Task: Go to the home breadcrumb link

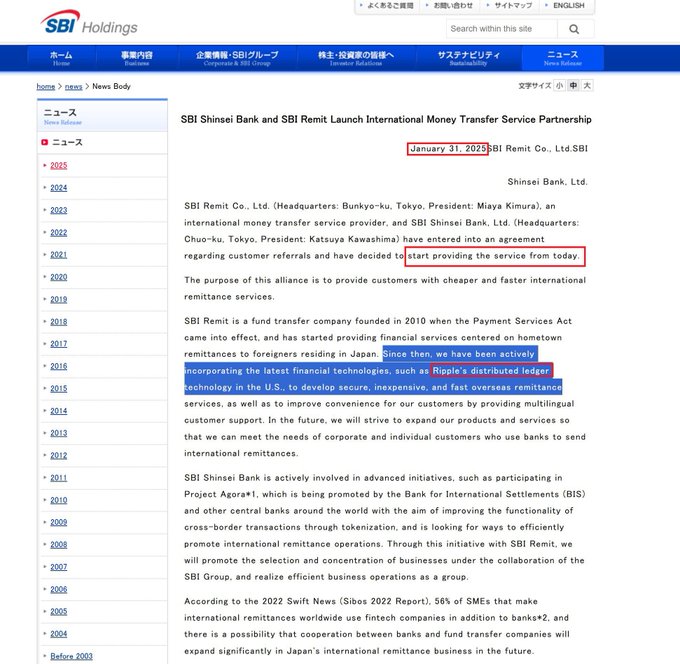Action: [46, 86]
